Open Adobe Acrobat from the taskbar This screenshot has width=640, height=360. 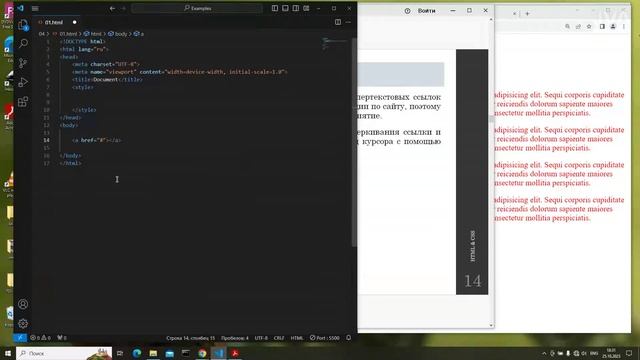(235, 353)
